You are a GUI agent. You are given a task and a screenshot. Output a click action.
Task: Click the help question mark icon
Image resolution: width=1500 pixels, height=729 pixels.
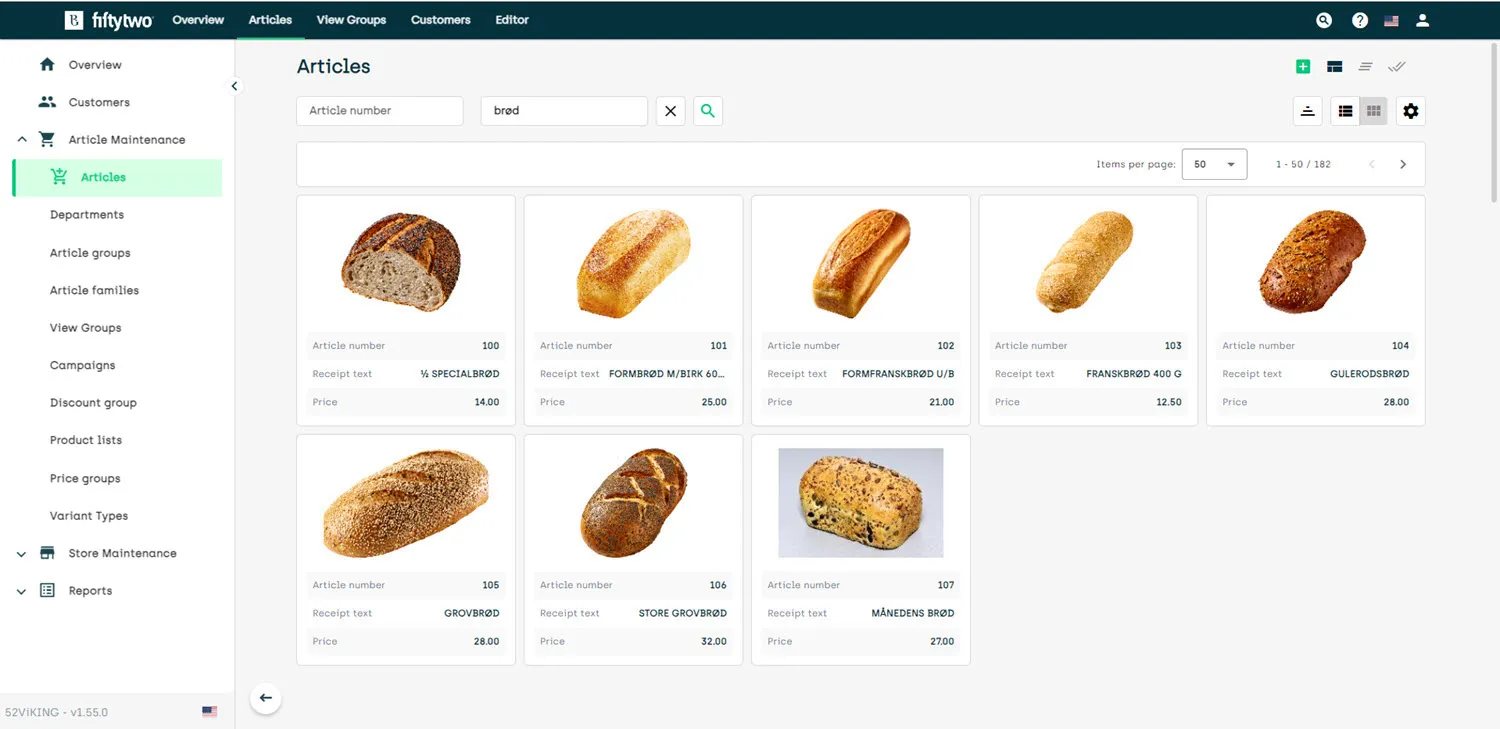click(x=1360, y=20)
